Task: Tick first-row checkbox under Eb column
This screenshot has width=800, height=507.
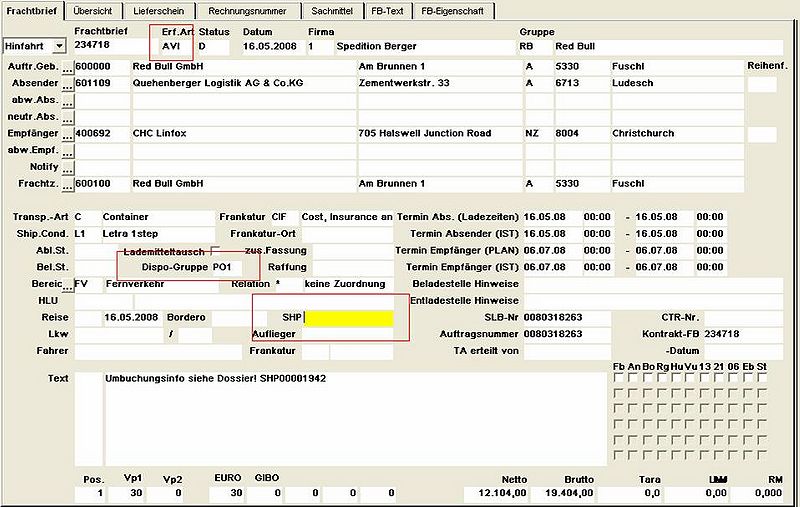Action: pos(747,378)
